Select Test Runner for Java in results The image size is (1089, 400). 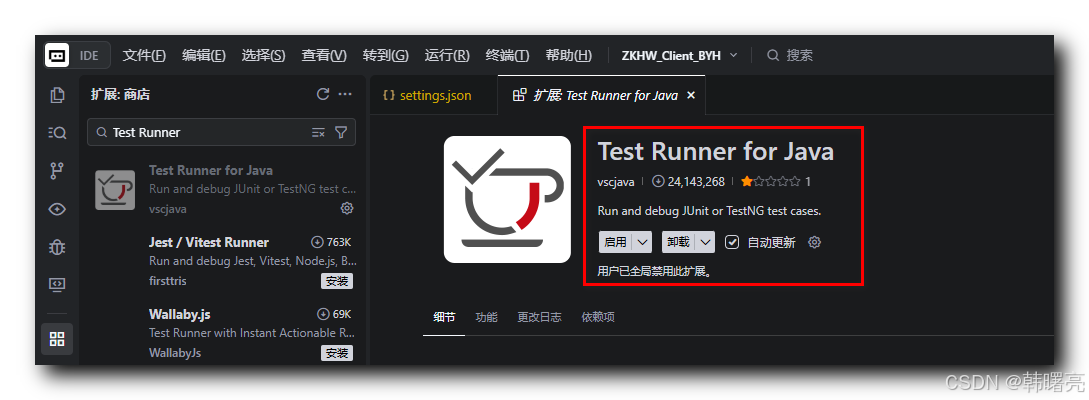[x=222, y=190]
